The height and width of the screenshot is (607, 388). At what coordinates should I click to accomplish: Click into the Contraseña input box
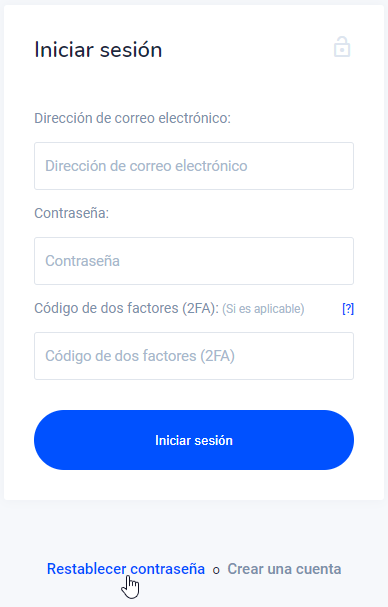click(194, 261)
